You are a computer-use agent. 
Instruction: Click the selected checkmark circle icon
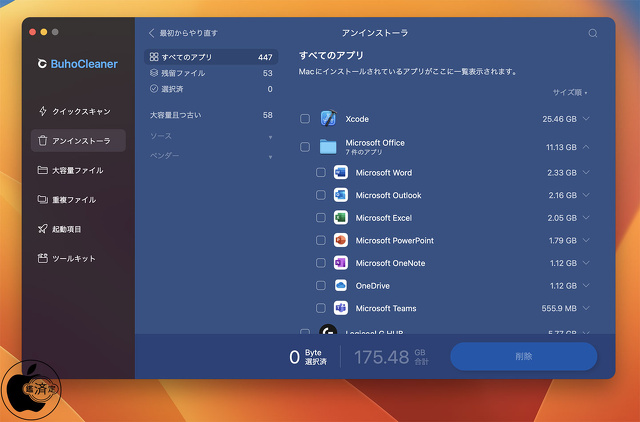pos(154,89)
